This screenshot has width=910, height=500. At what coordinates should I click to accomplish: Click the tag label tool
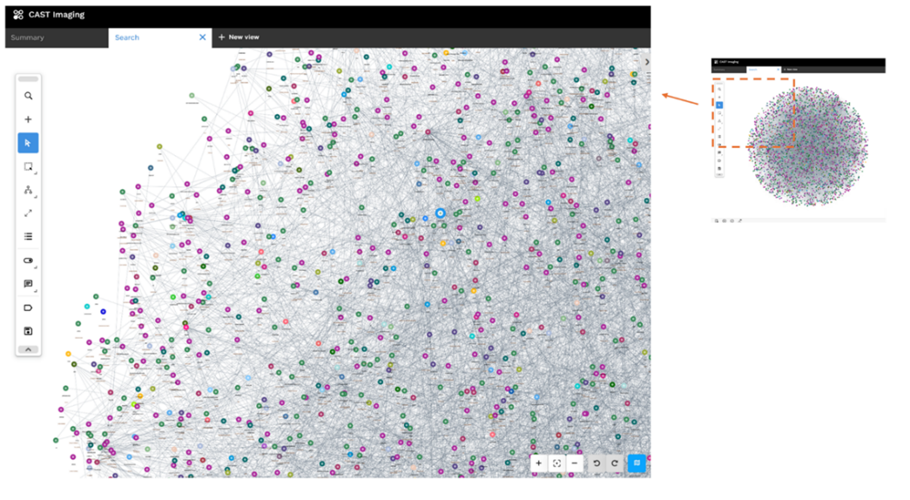pos(28,308)
